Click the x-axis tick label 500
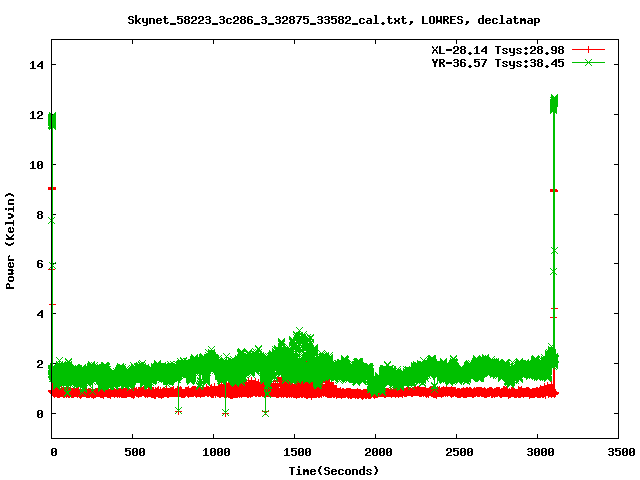 [x=134, y=452]
